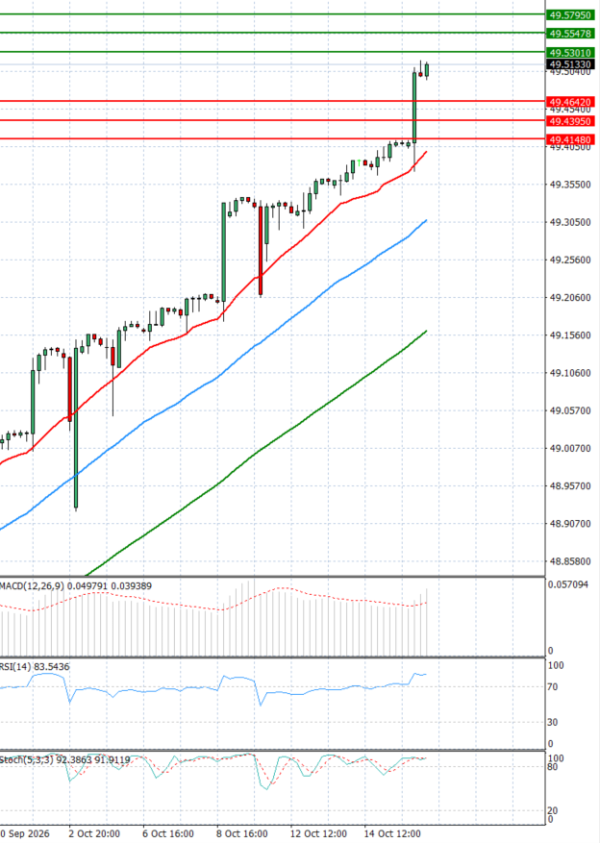This screenshot has height=843, width=600.
Task: Click the 49.00700 price axis value
Action: pos(570,448)
